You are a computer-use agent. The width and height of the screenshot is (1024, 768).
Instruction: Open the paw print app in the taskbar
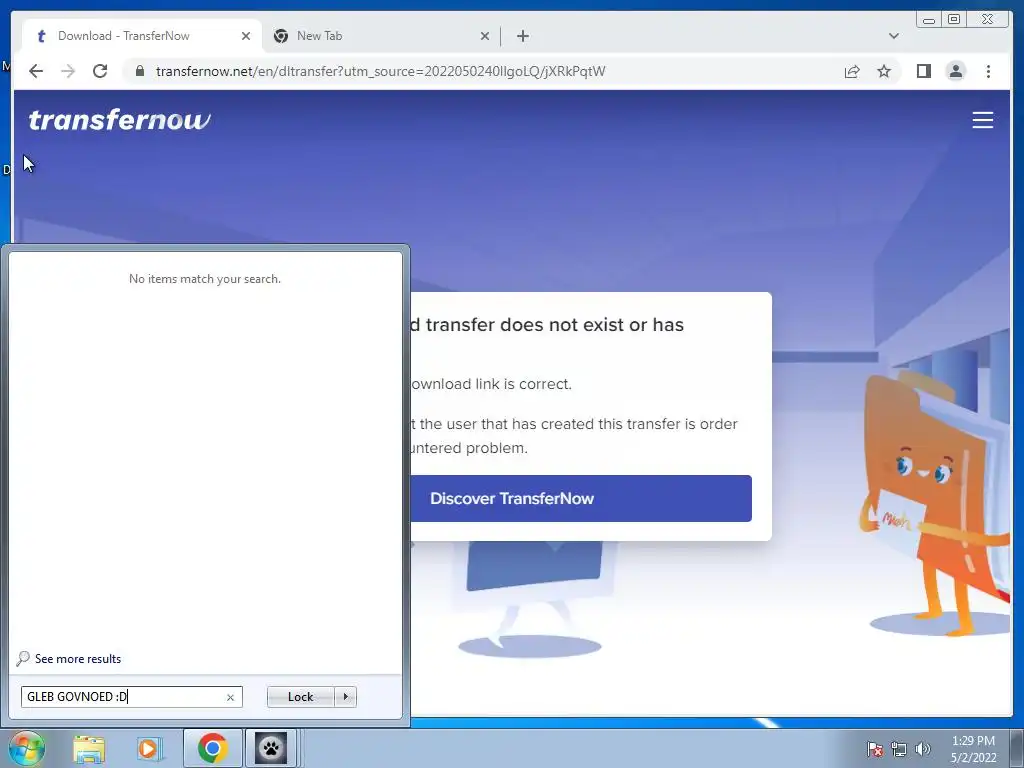[271, 748]
